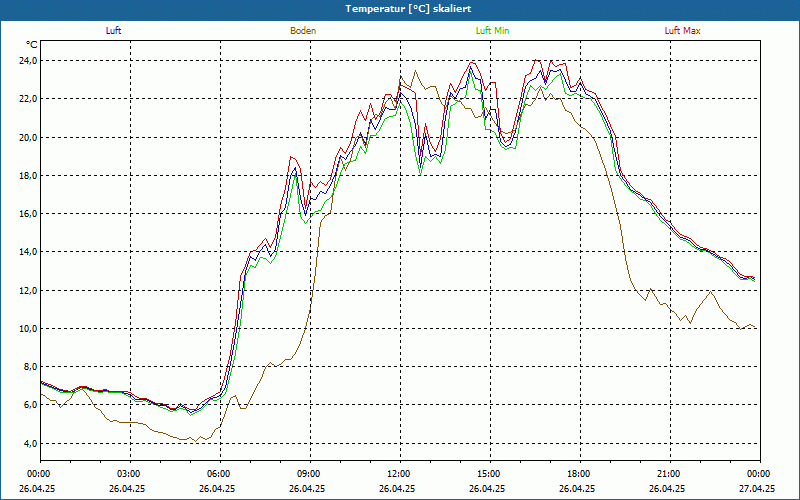Click the 'Luft Min' legend label
Viewport: 800px width, 500px height.
[492, 31]
